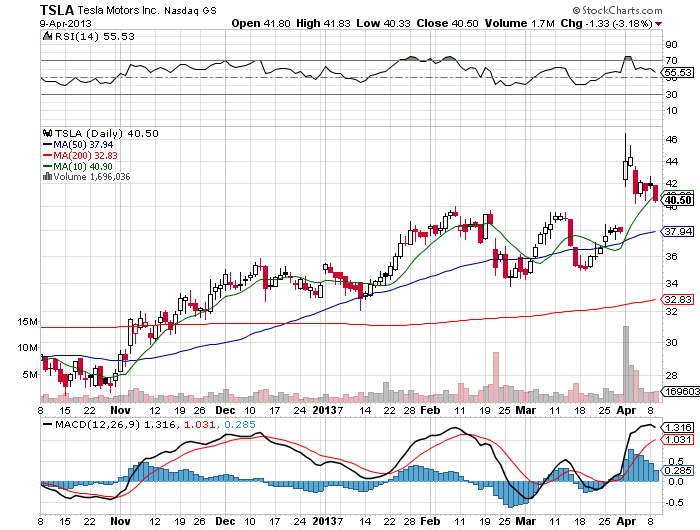Screen dimensions: 700x530
Task: Click the 30 oversold level on RSI axis
Action: pos(671,94)
